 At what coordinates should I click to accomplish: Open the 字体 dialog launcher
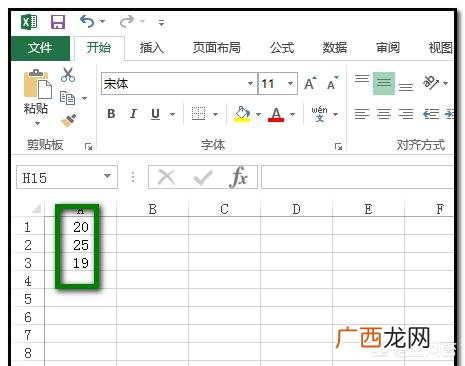(338, 146)
